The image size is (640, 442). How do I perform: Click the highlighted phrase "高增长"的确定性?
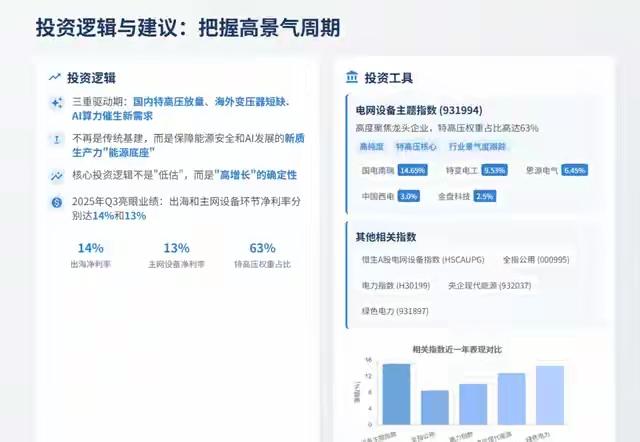tap(256, 175)
